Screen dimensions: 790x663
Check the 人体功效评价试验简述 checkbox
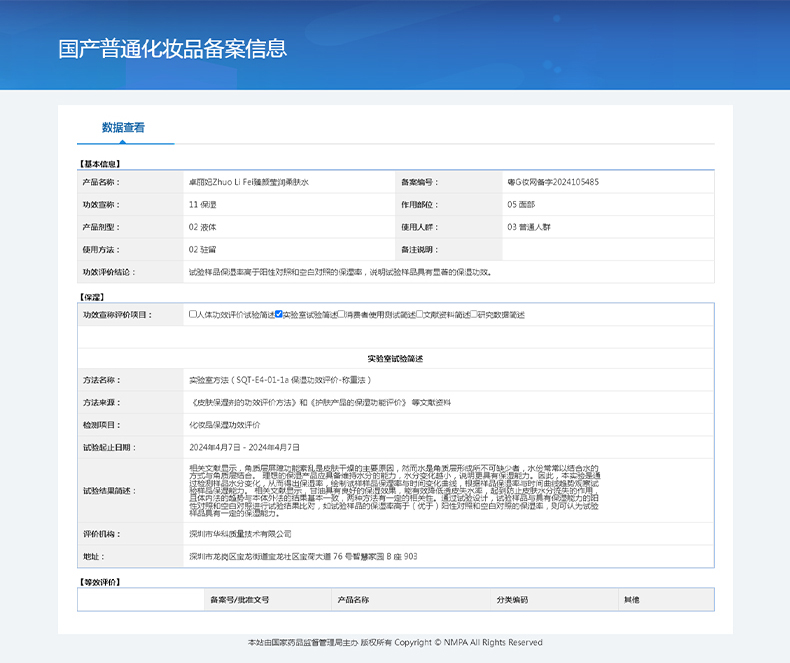pyautogui.click(x=192, y=314)
